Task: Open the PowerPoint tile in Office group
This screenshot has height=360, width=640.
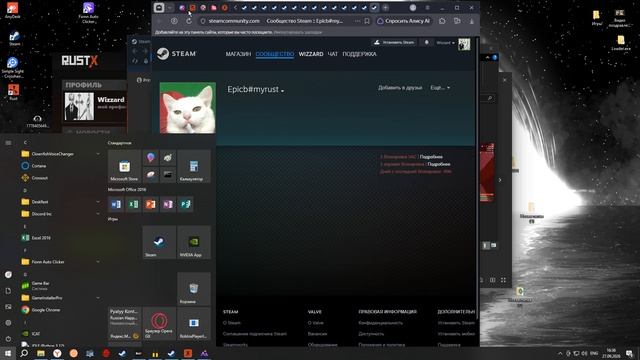Action: coord(151,204)
